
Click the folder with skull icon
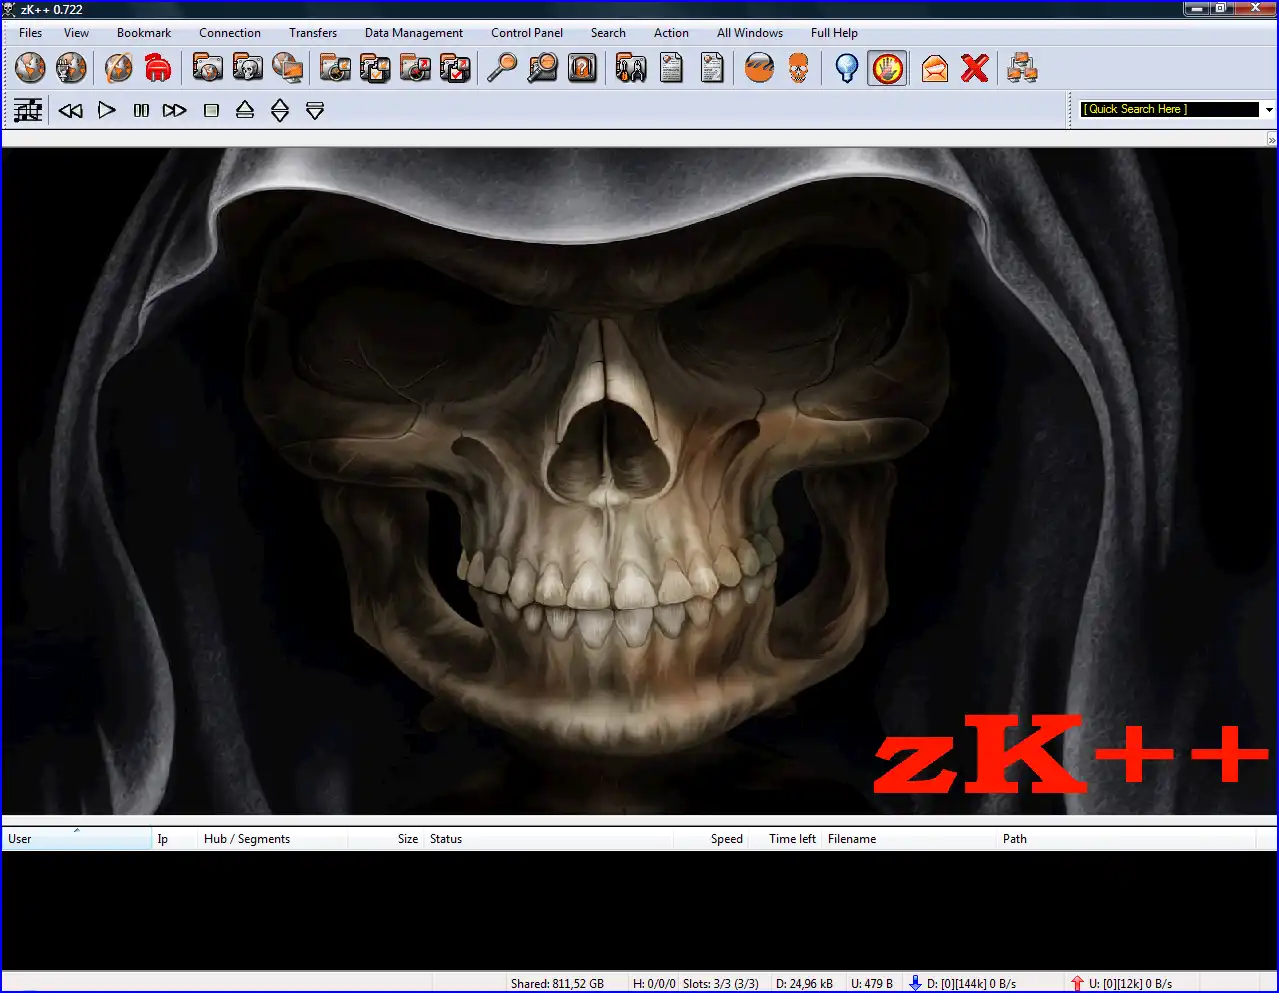click(x=247, y=68)
